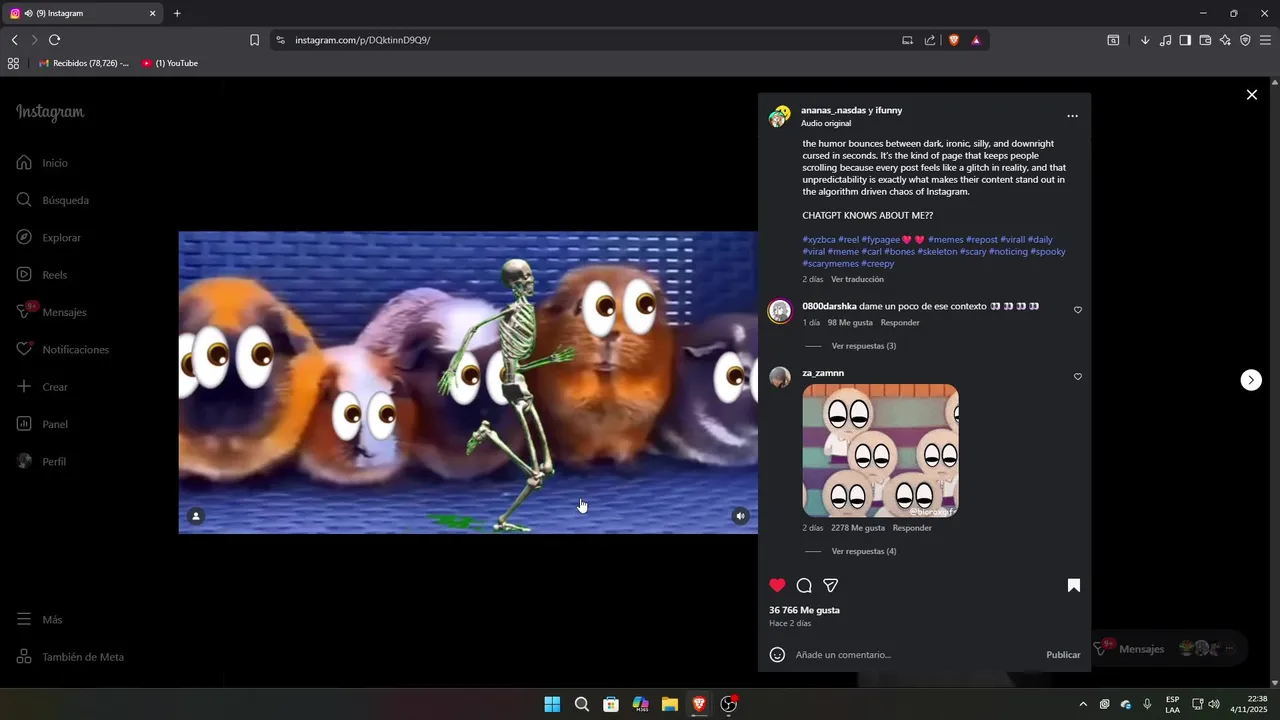The height and width of the screenshot is (720, 1280).
Task: Open Brave VPN shield icon
Action: [x=1245, y=40]
